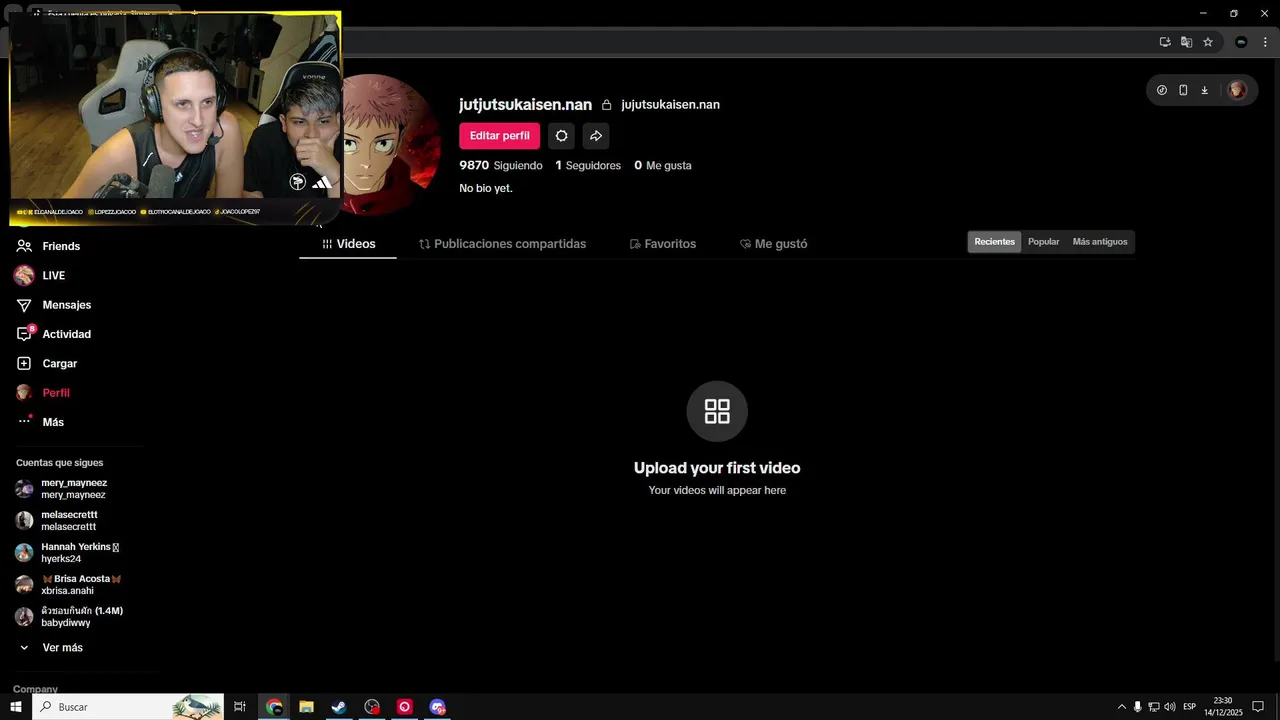The width and height of the screenshot is (1280, 720).
Task: Click the ESP language indicator
Action: 1190,707
